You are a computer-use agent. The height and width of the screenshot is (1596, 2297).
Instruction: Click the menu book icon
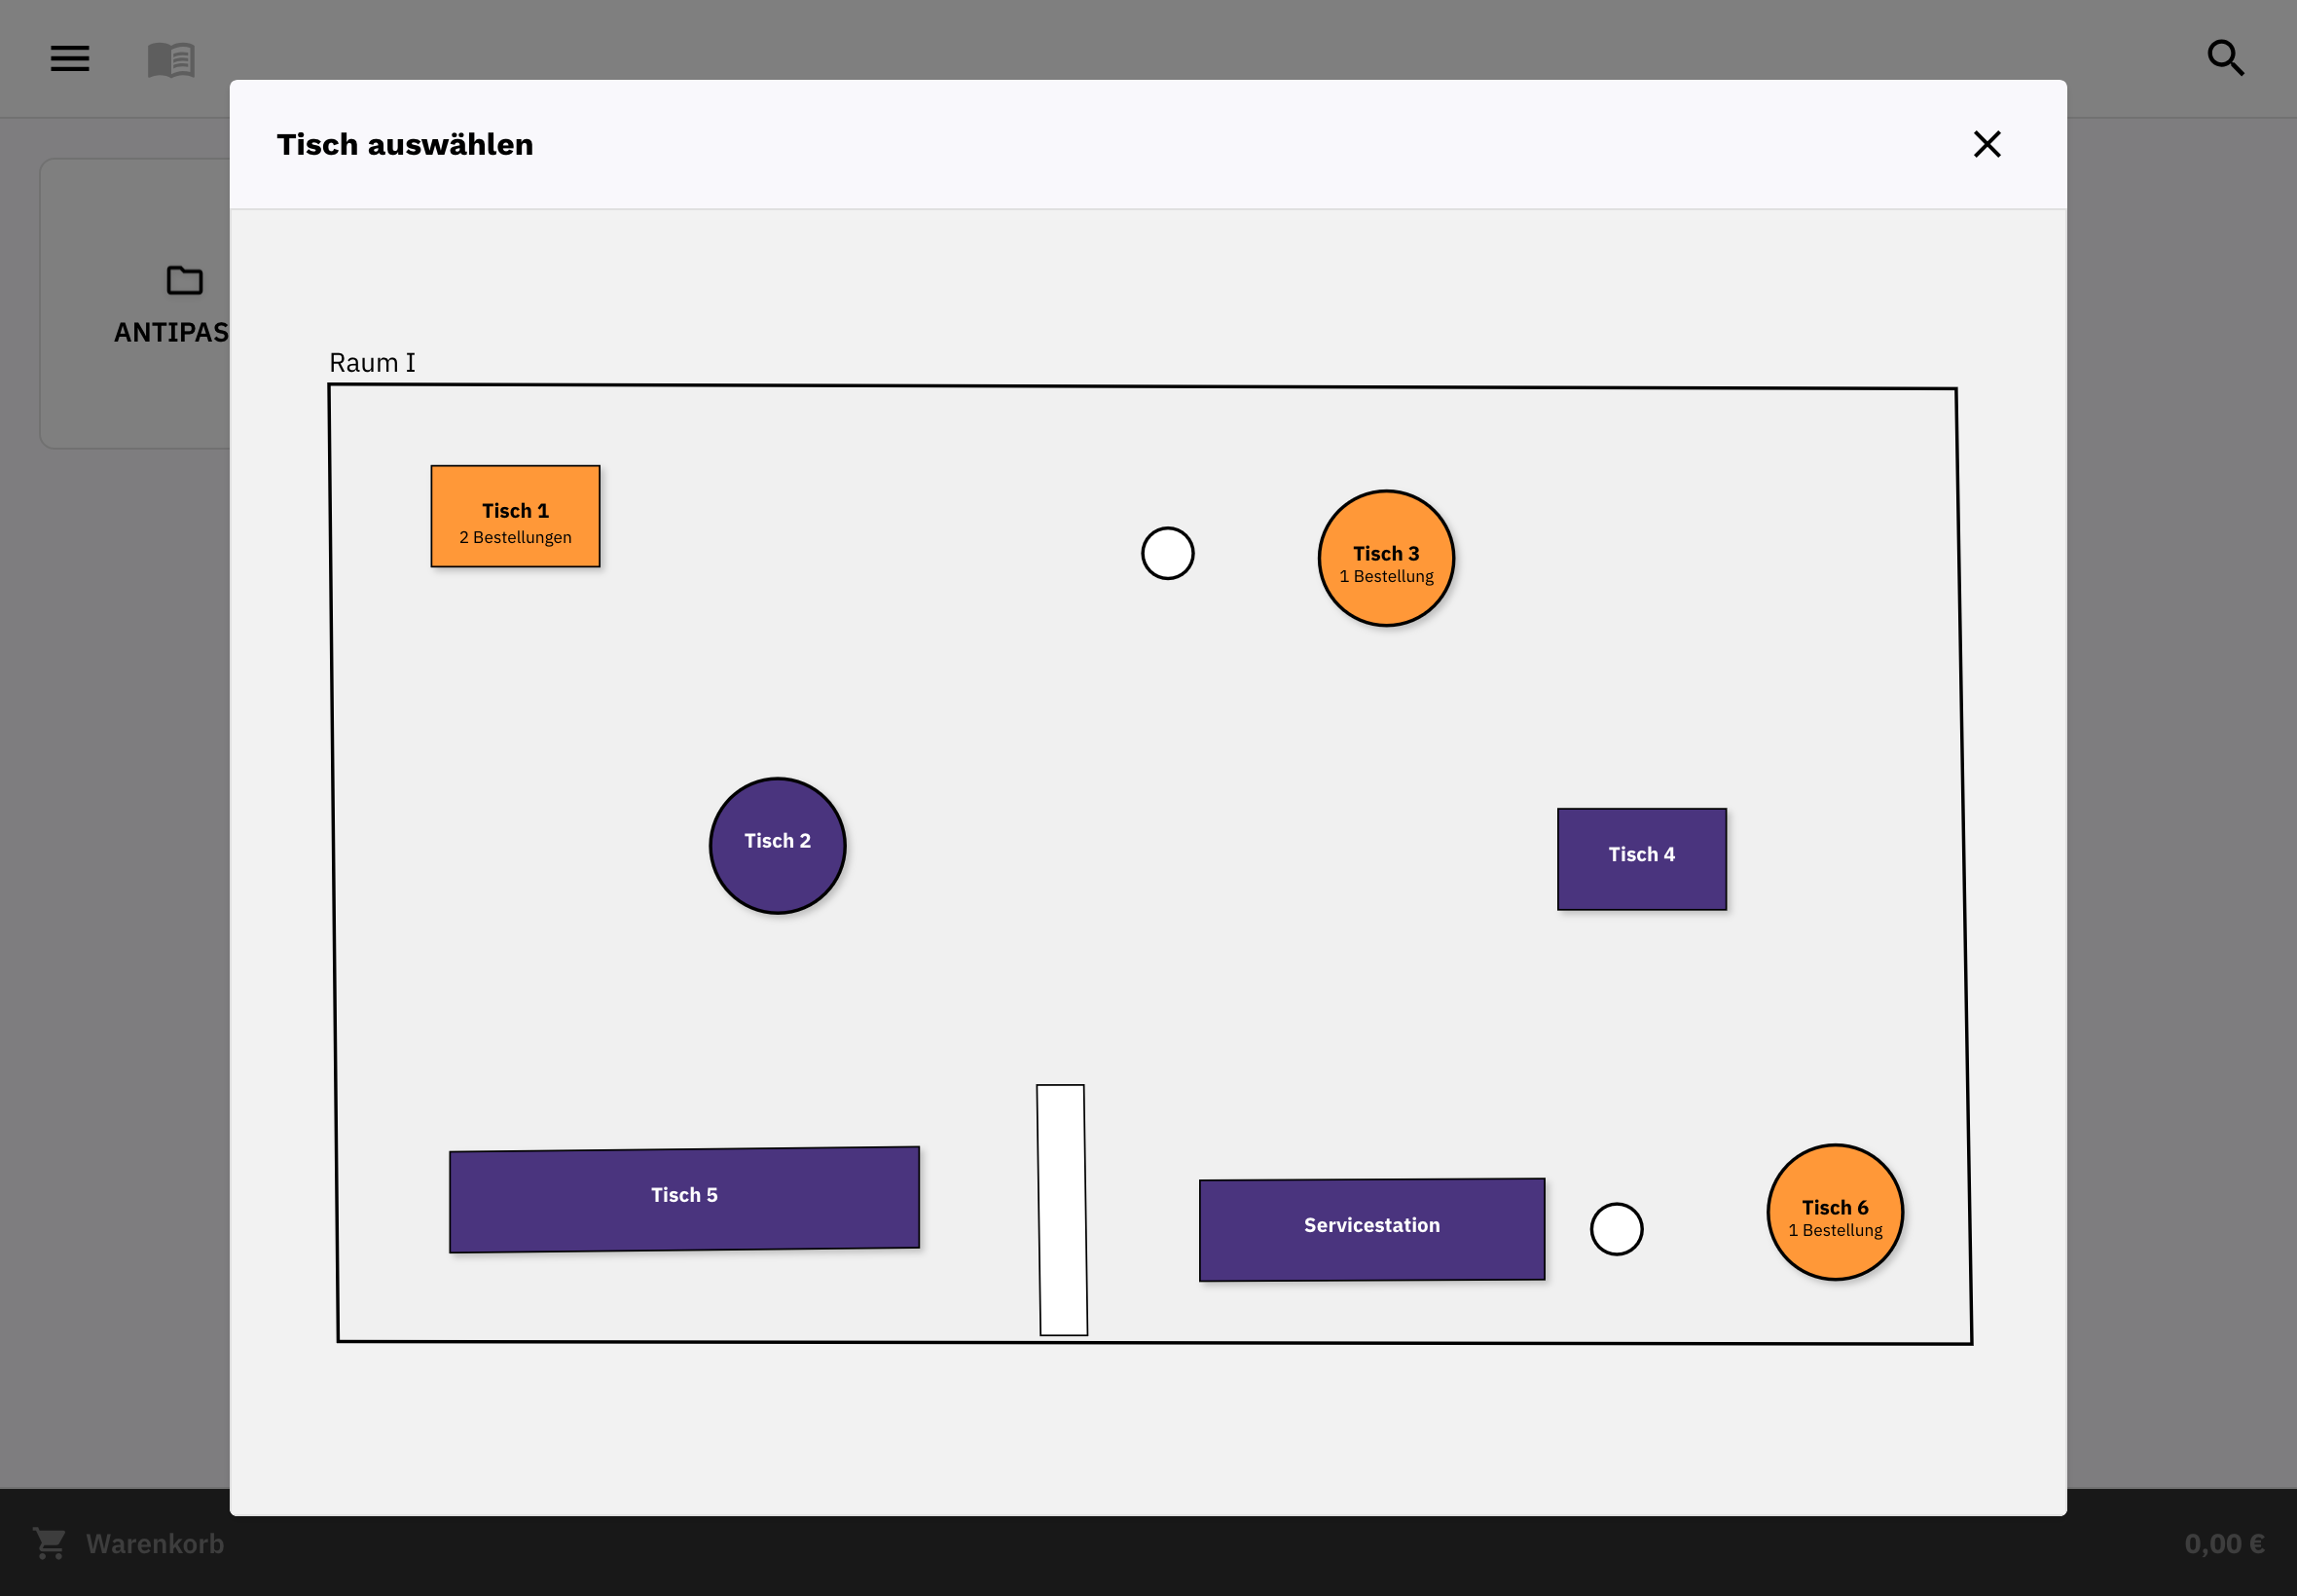pos(171,60)
